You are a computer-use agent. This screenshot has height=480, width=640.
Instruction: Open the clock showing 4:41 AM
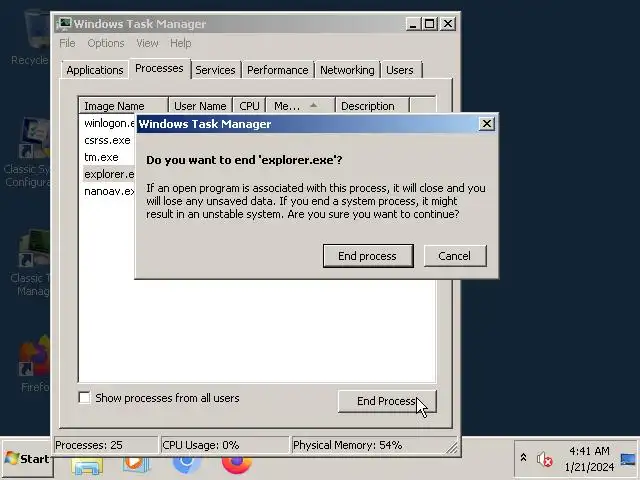[589, 459]
